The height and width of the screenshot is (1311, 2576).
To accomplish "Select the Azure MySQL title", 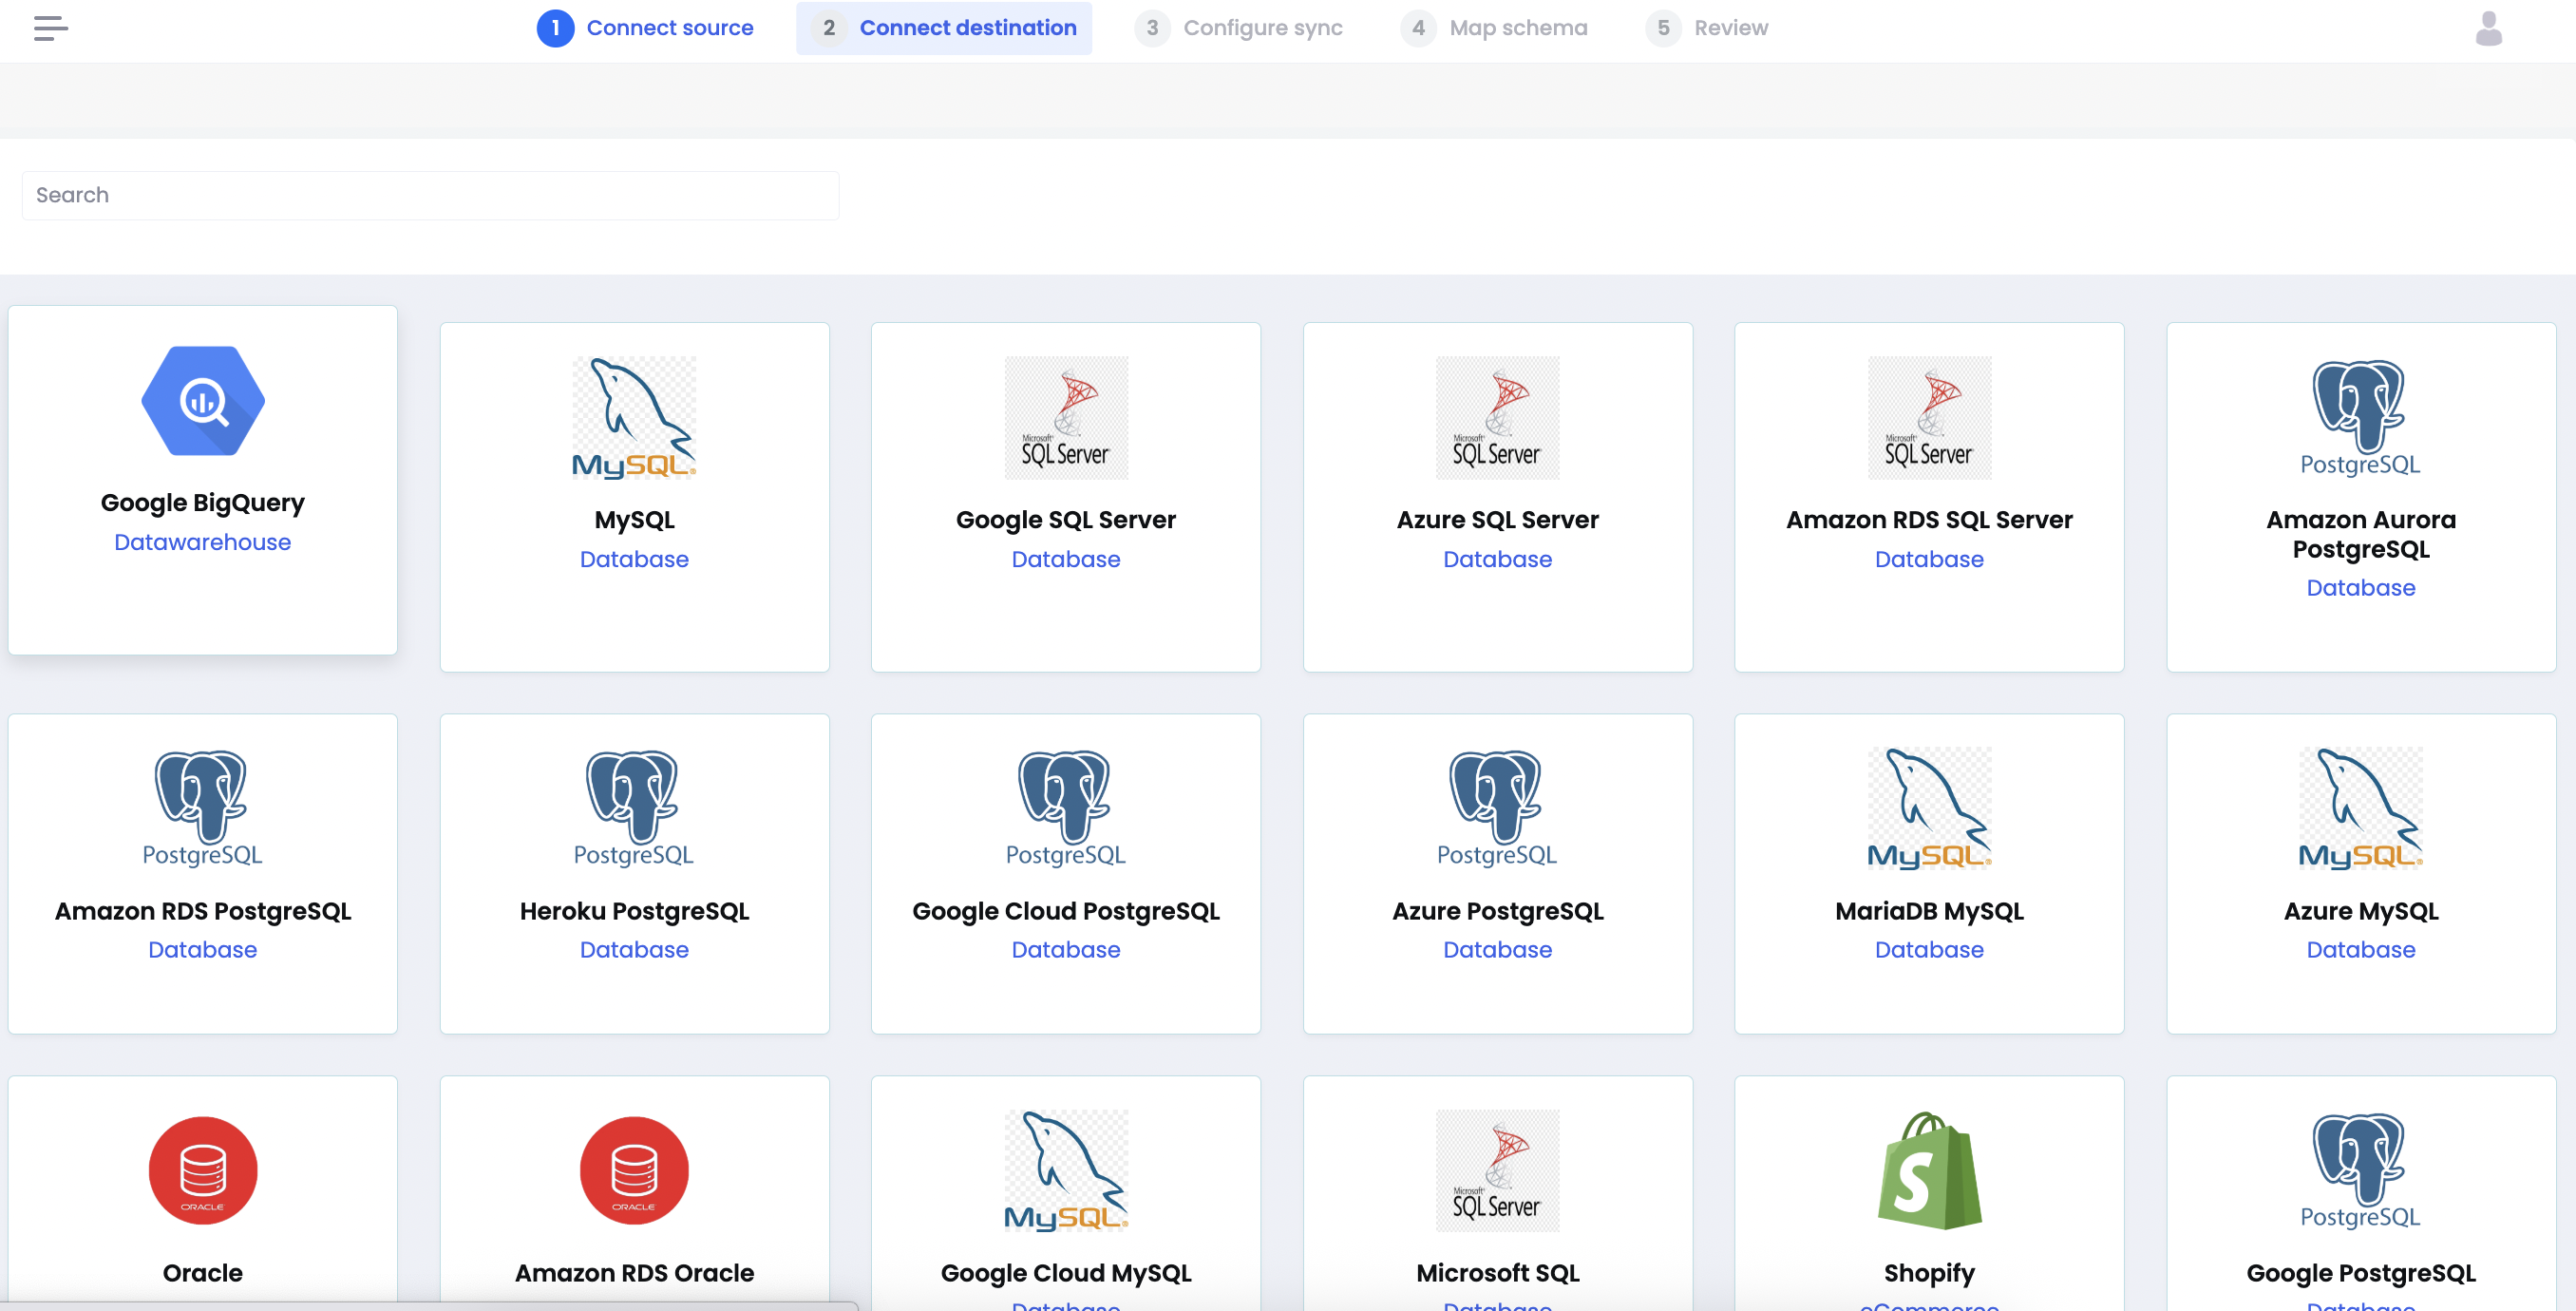I will pos(2360,911).
